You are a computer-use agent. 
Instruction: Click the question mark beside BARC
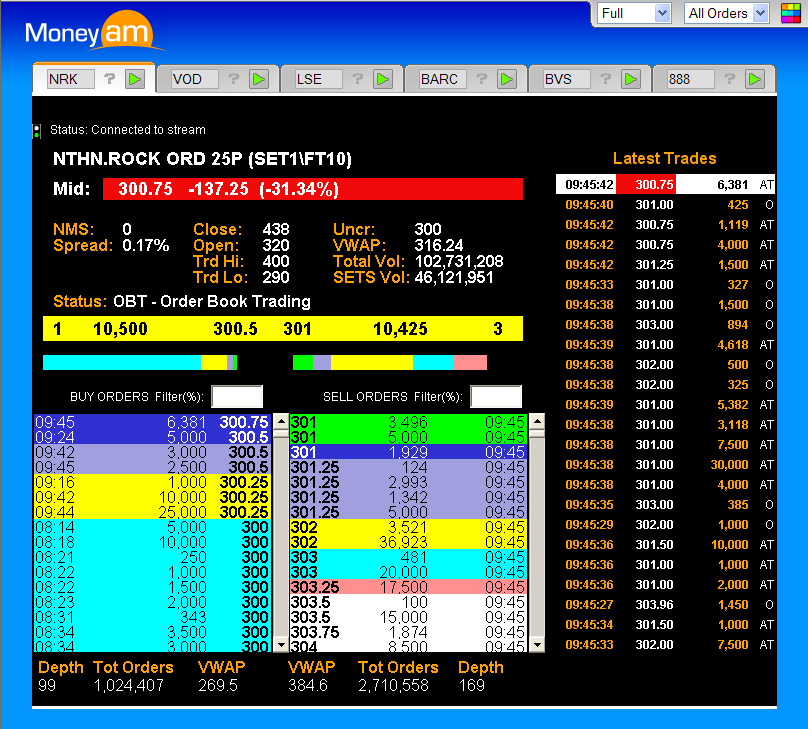(x=482, y=79)
